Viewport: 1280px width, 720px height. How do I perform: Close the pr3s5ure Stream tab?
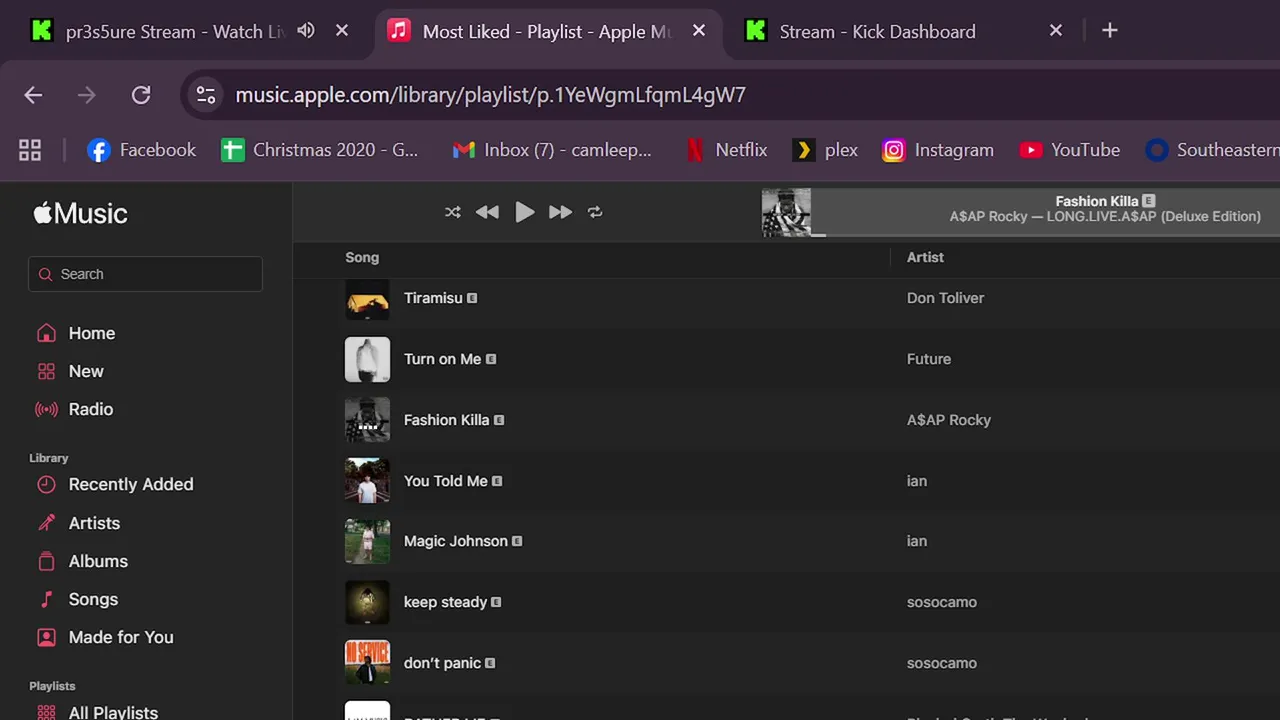pos(342,31)
